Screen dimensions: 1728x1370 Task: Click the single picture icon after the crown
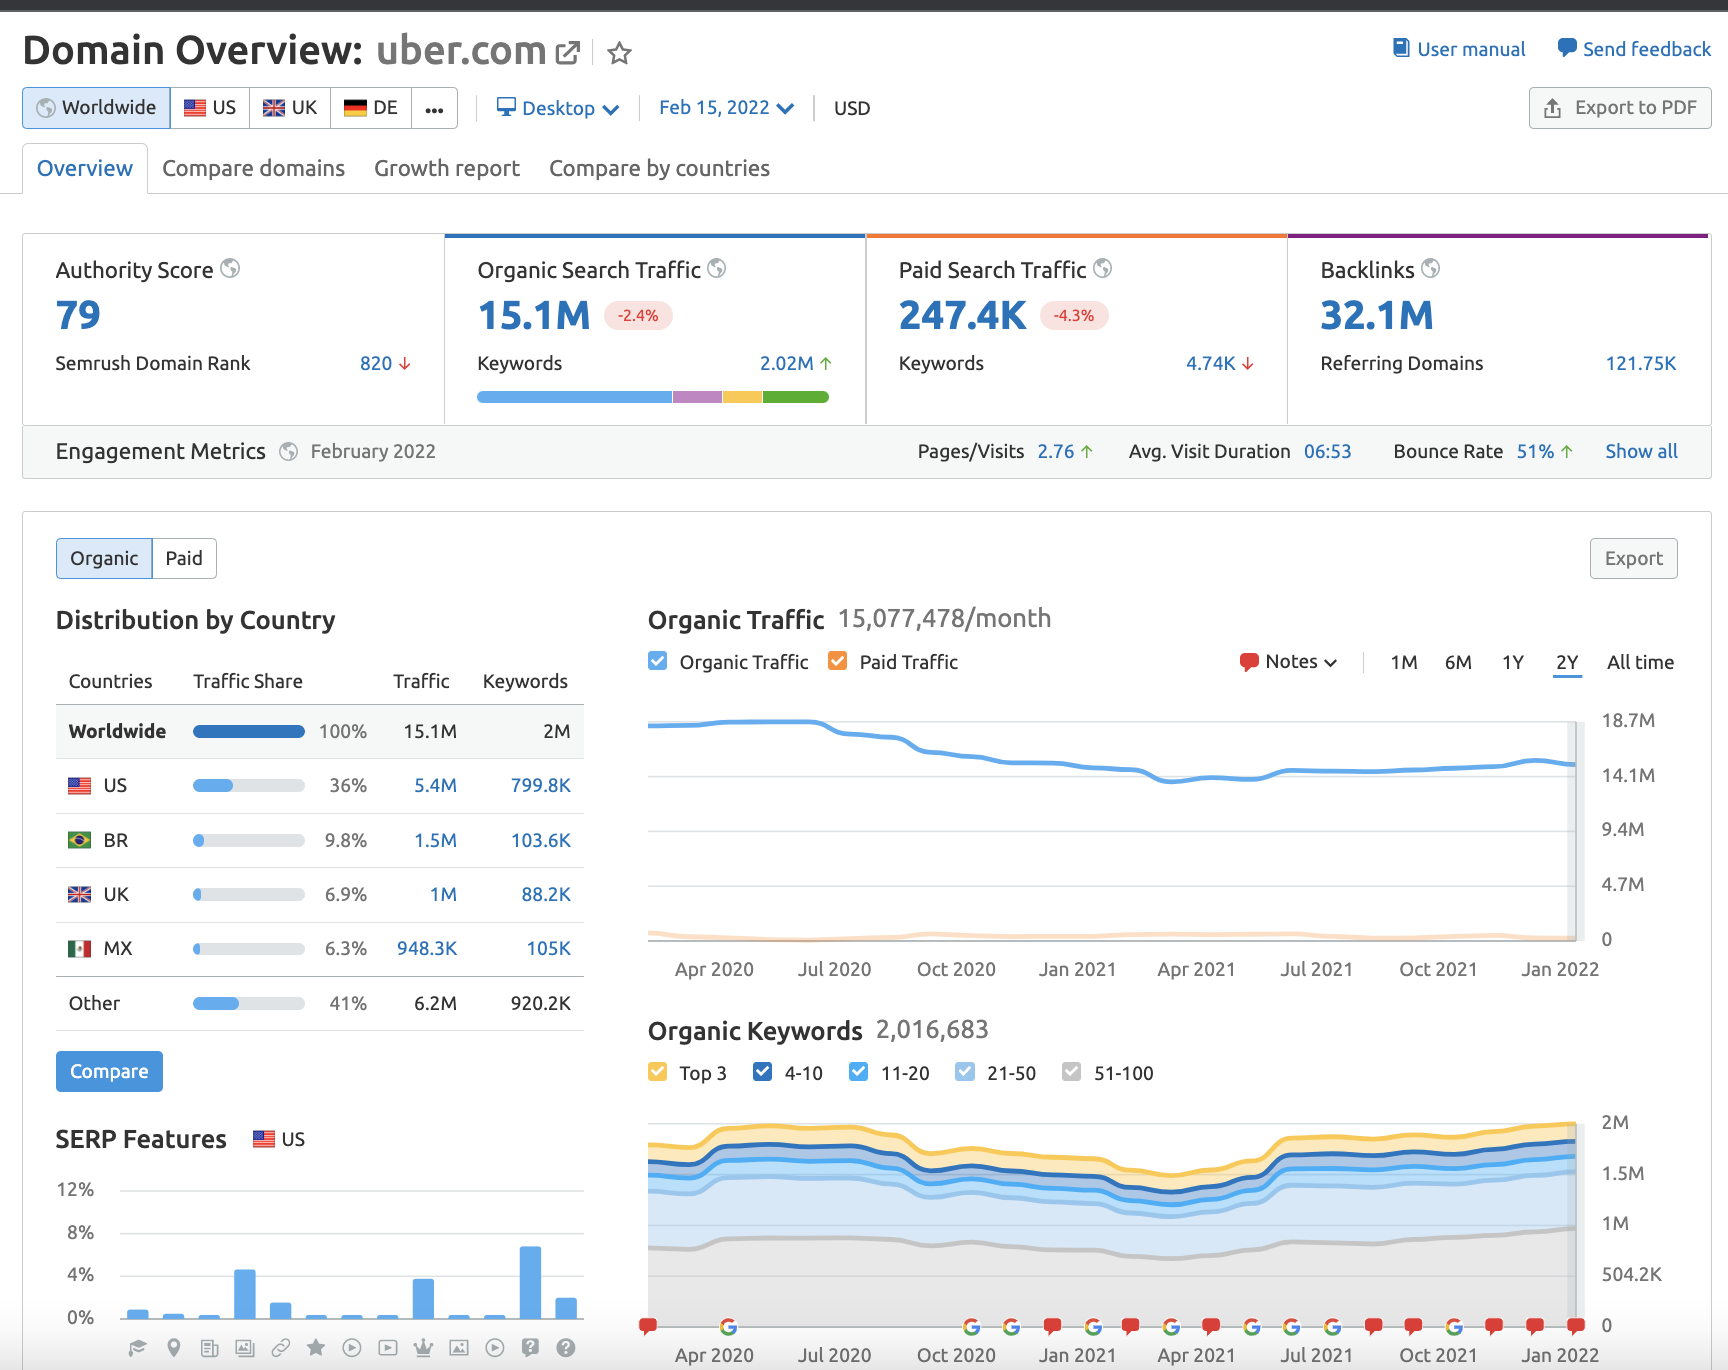459,1348
